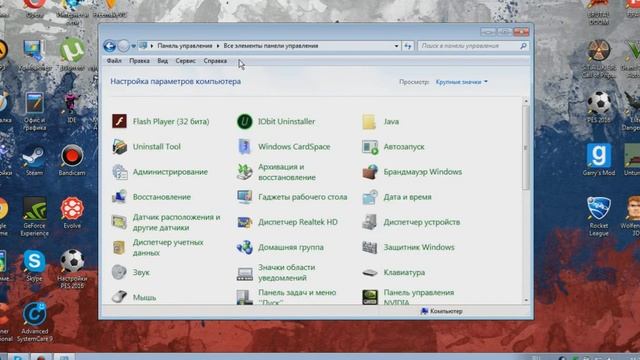Open the Java settings icon
The image size is (640, 360).
point(369,122)
